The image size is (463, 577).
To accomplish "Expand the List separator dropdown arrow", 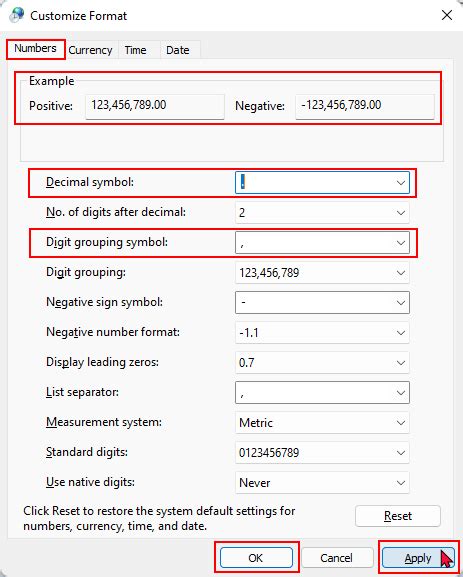I will coord(401,393).
